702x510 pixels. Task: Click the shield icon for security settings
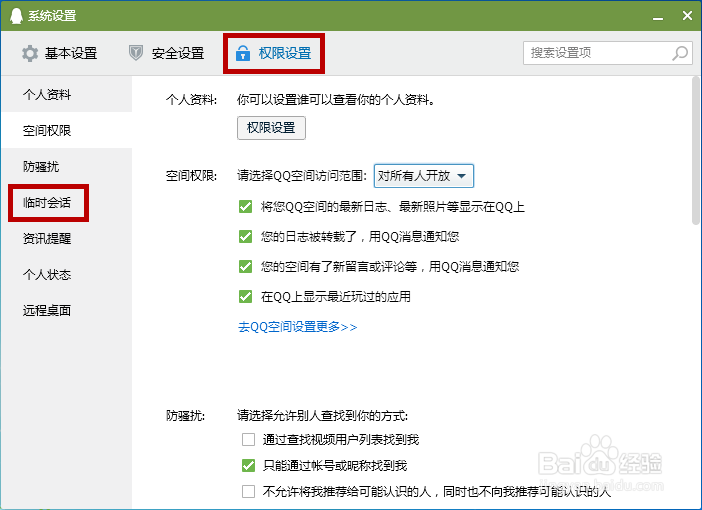[136, 53]
